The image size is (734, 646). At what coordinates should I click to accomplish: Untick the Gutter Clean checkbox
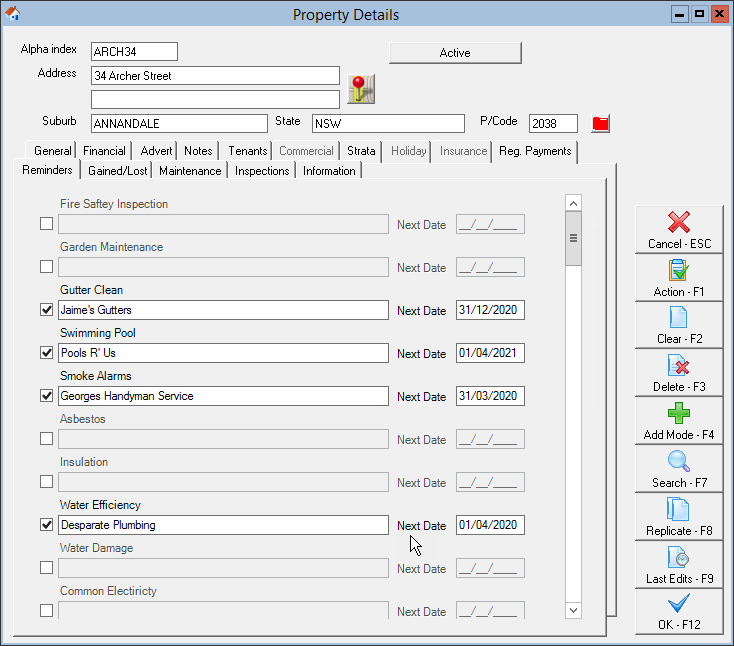46,310
